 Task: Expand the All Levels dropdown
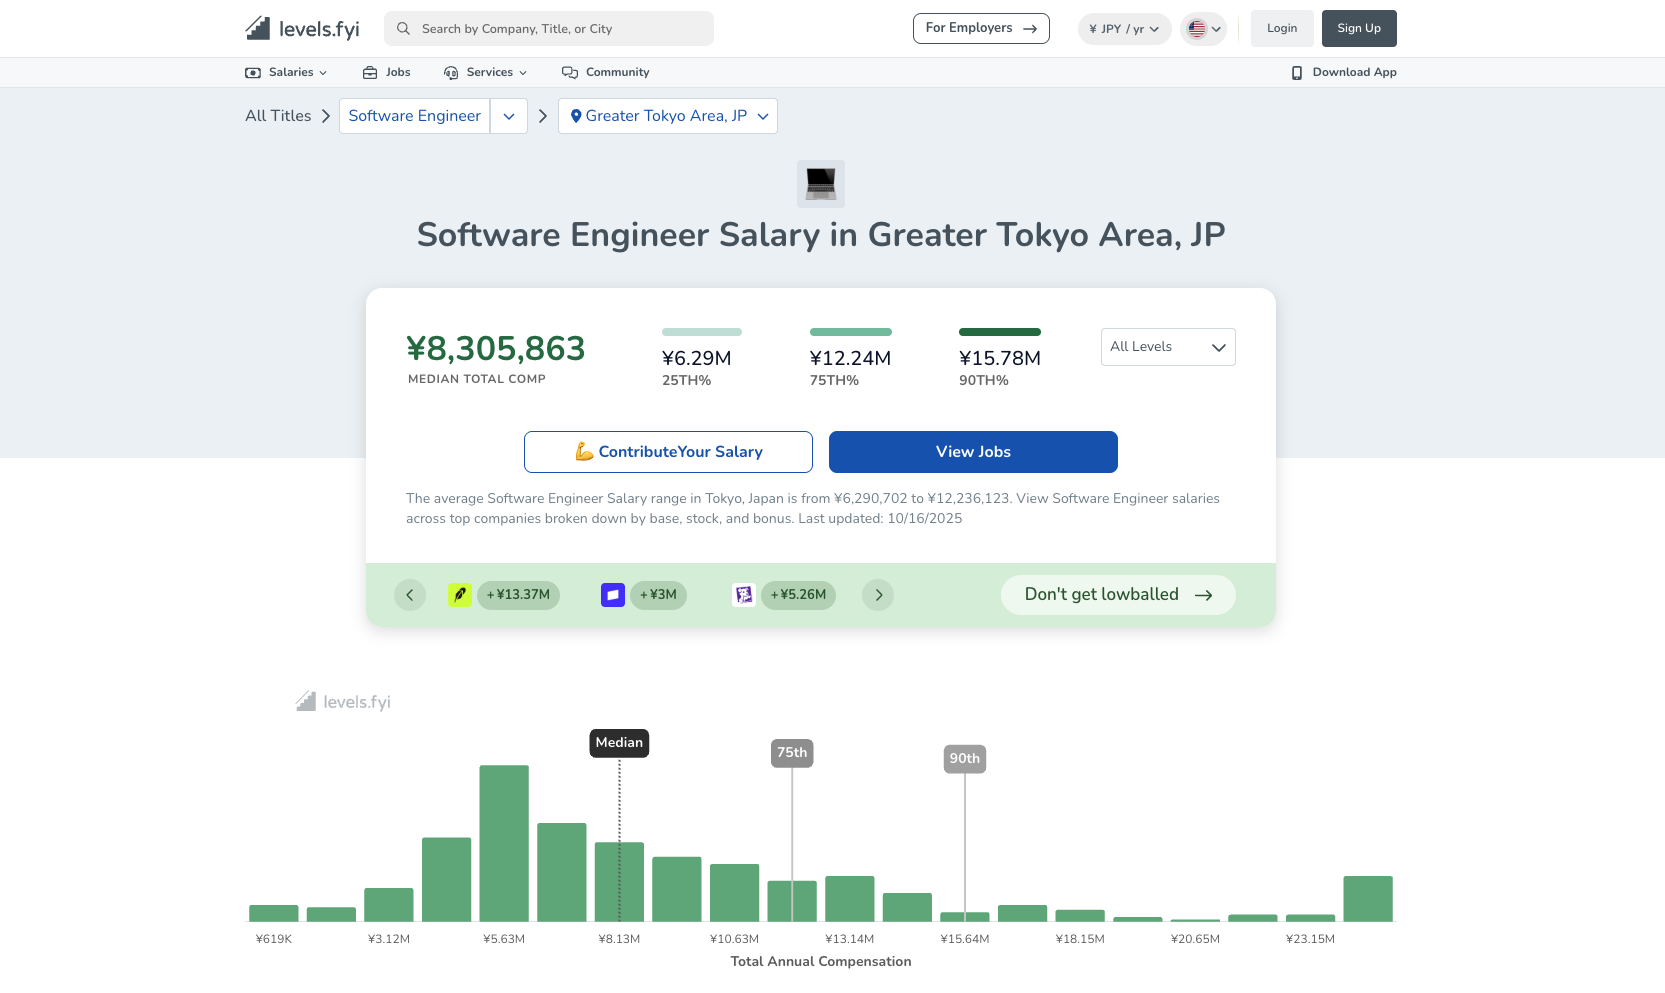[x=1167, y=347]
